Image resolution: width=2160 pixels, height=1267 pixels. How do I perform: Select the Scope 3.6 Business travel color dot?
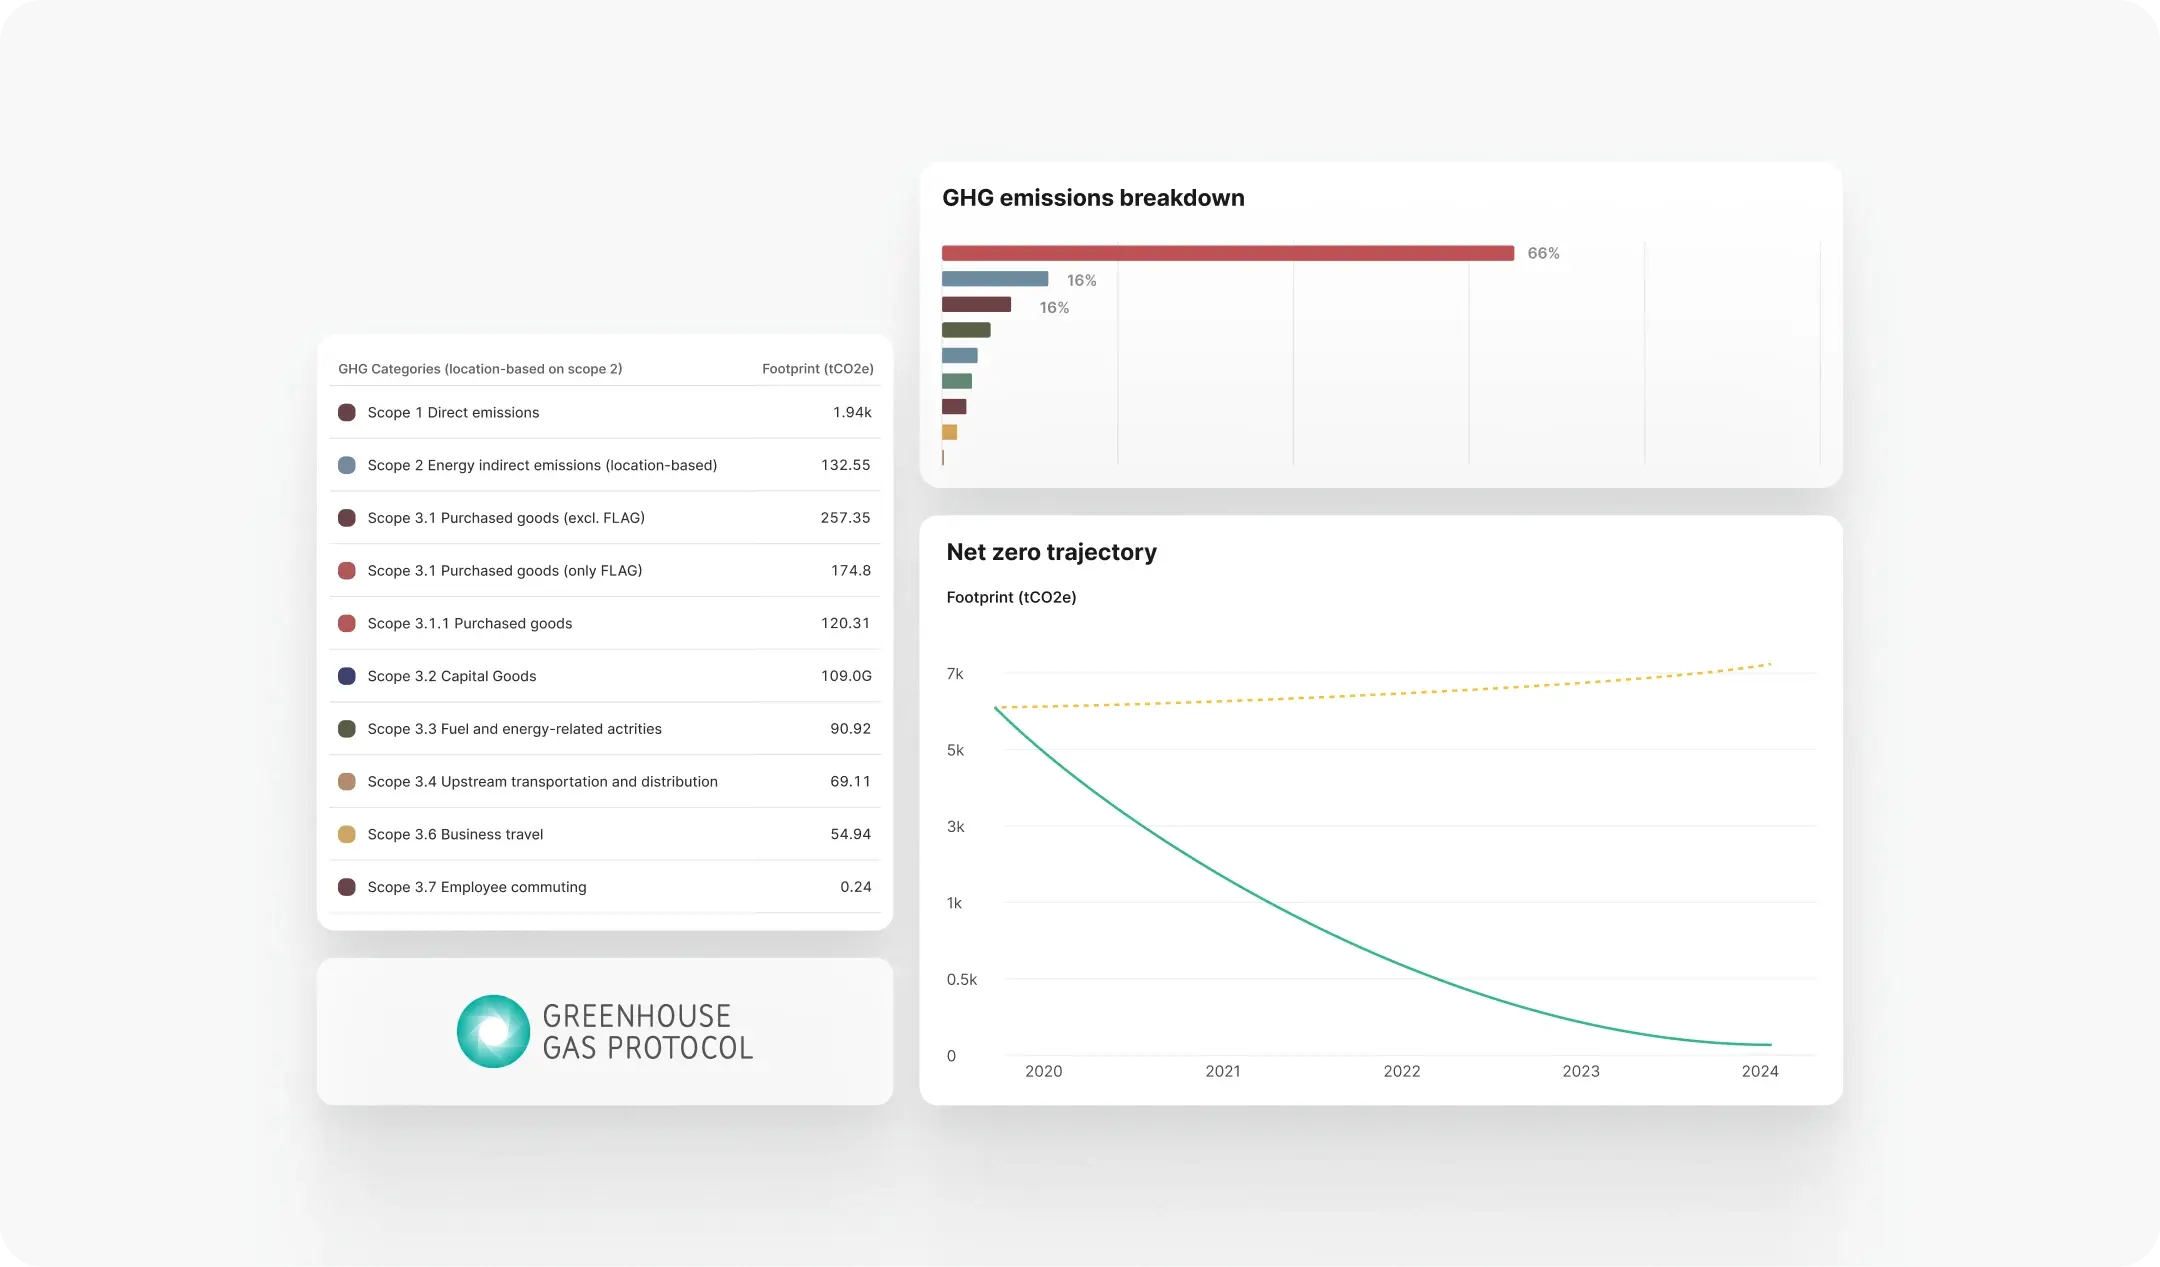[x=347, y=834]
